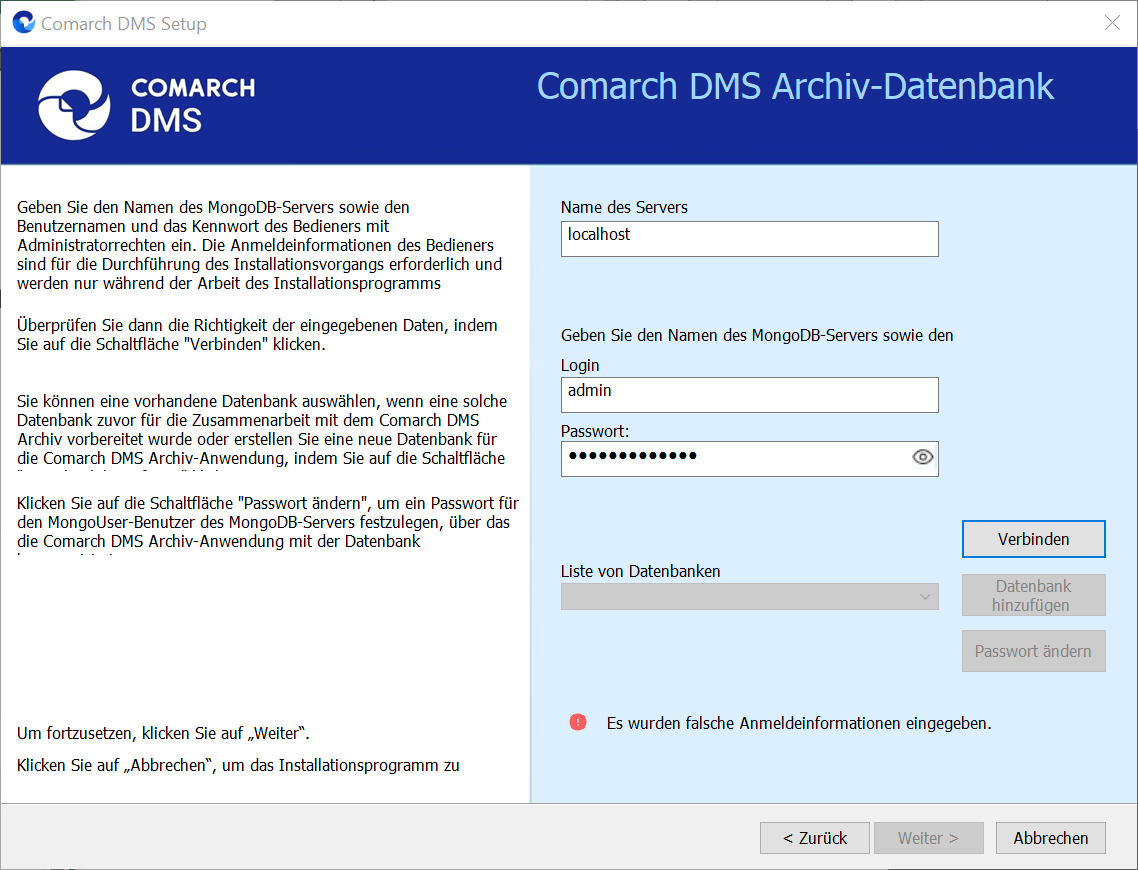Click the 'Login' label
This screenshot has height=870, width=1138.
tap(580, 365)
